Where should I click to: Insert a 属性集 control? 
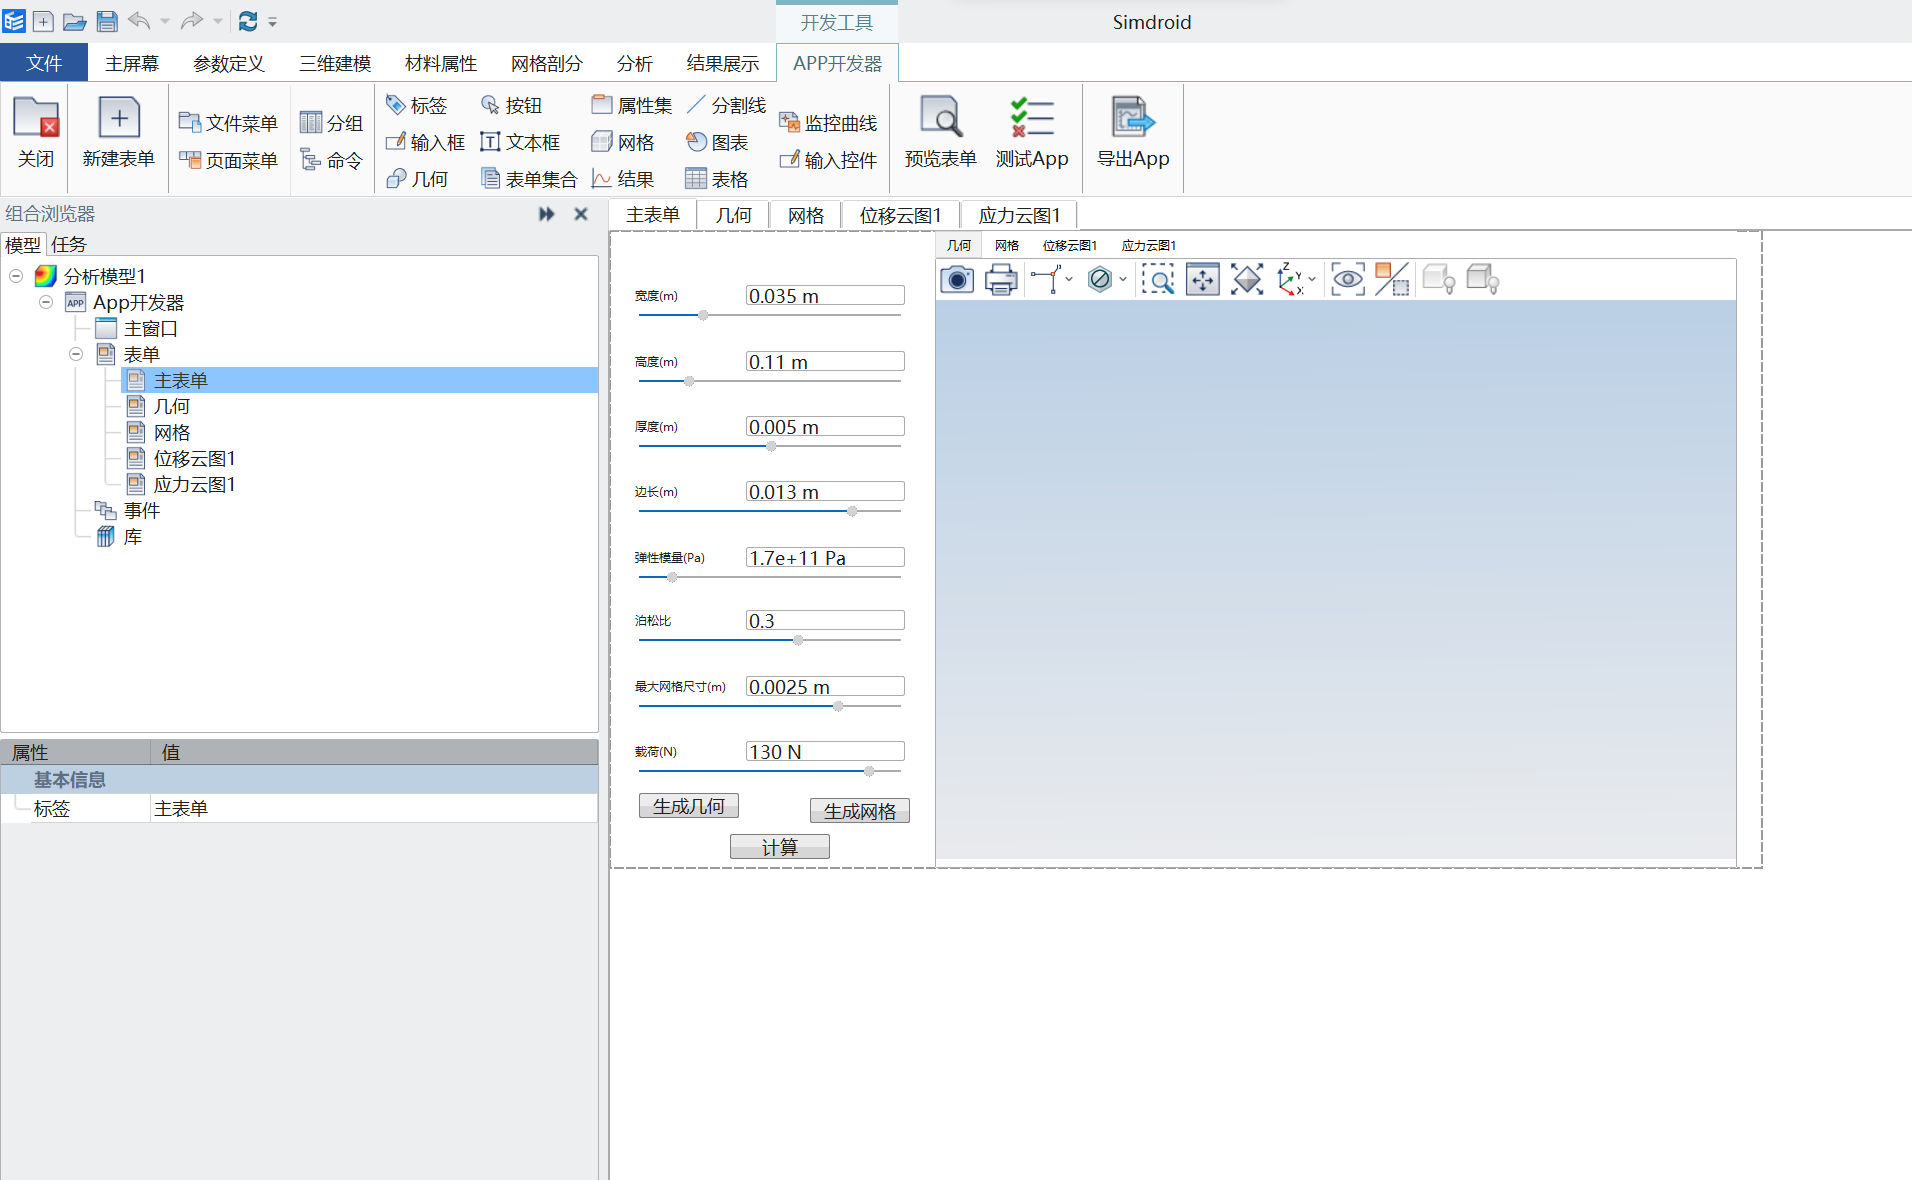pos(631,105)
